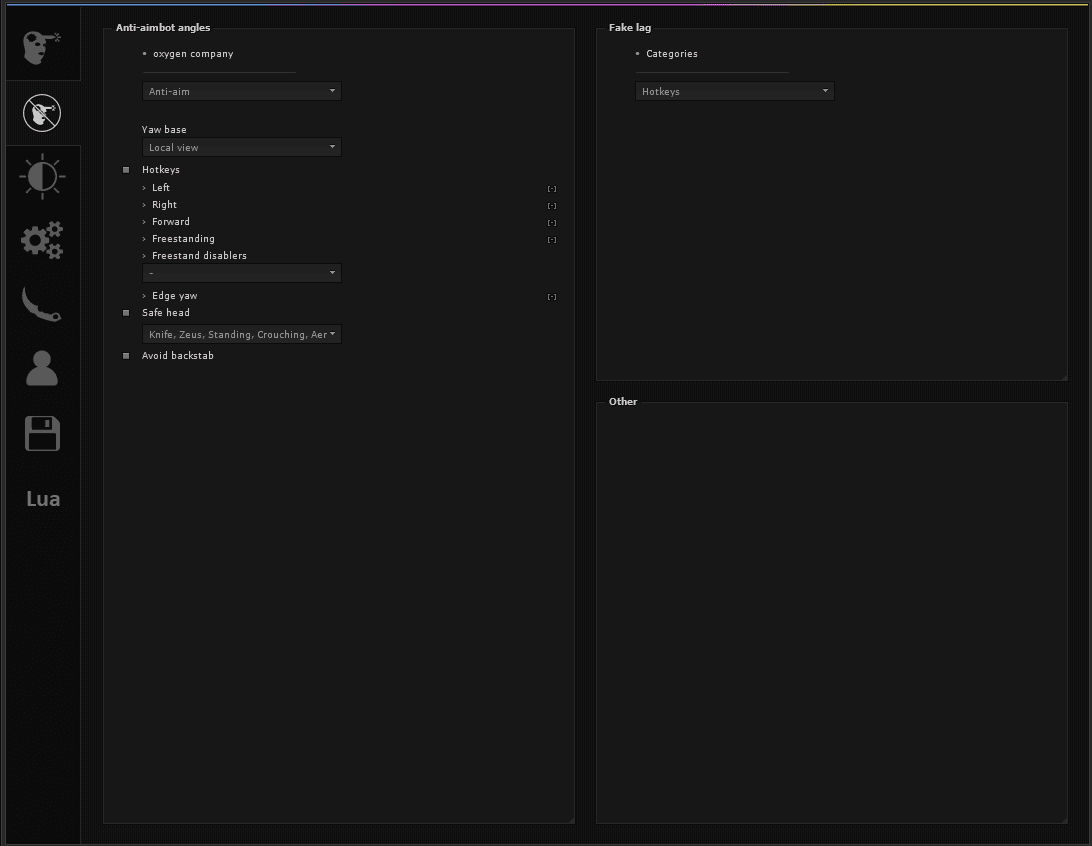Open the Lua scripts tab
This screenshot has width=1092, height=846.
tap(43, 499)
